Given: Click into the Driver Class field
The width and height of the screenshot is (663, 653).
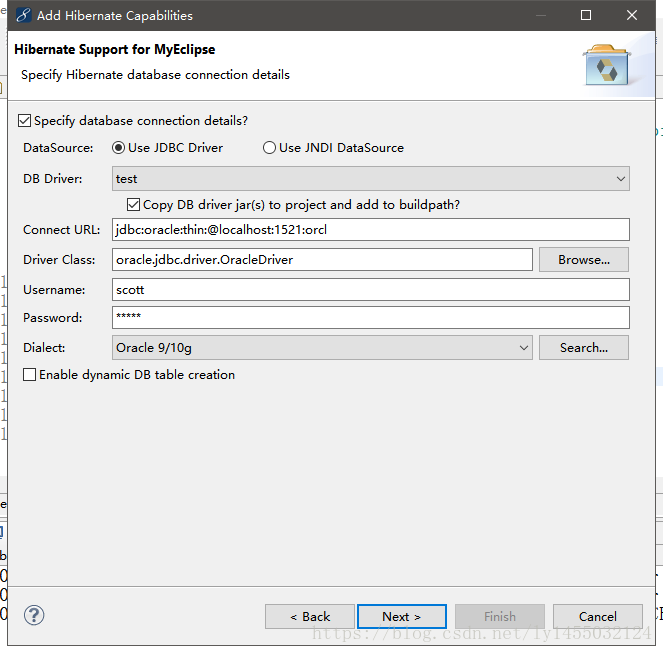Looking at the screenshot, I should click(x=322, y=260).
